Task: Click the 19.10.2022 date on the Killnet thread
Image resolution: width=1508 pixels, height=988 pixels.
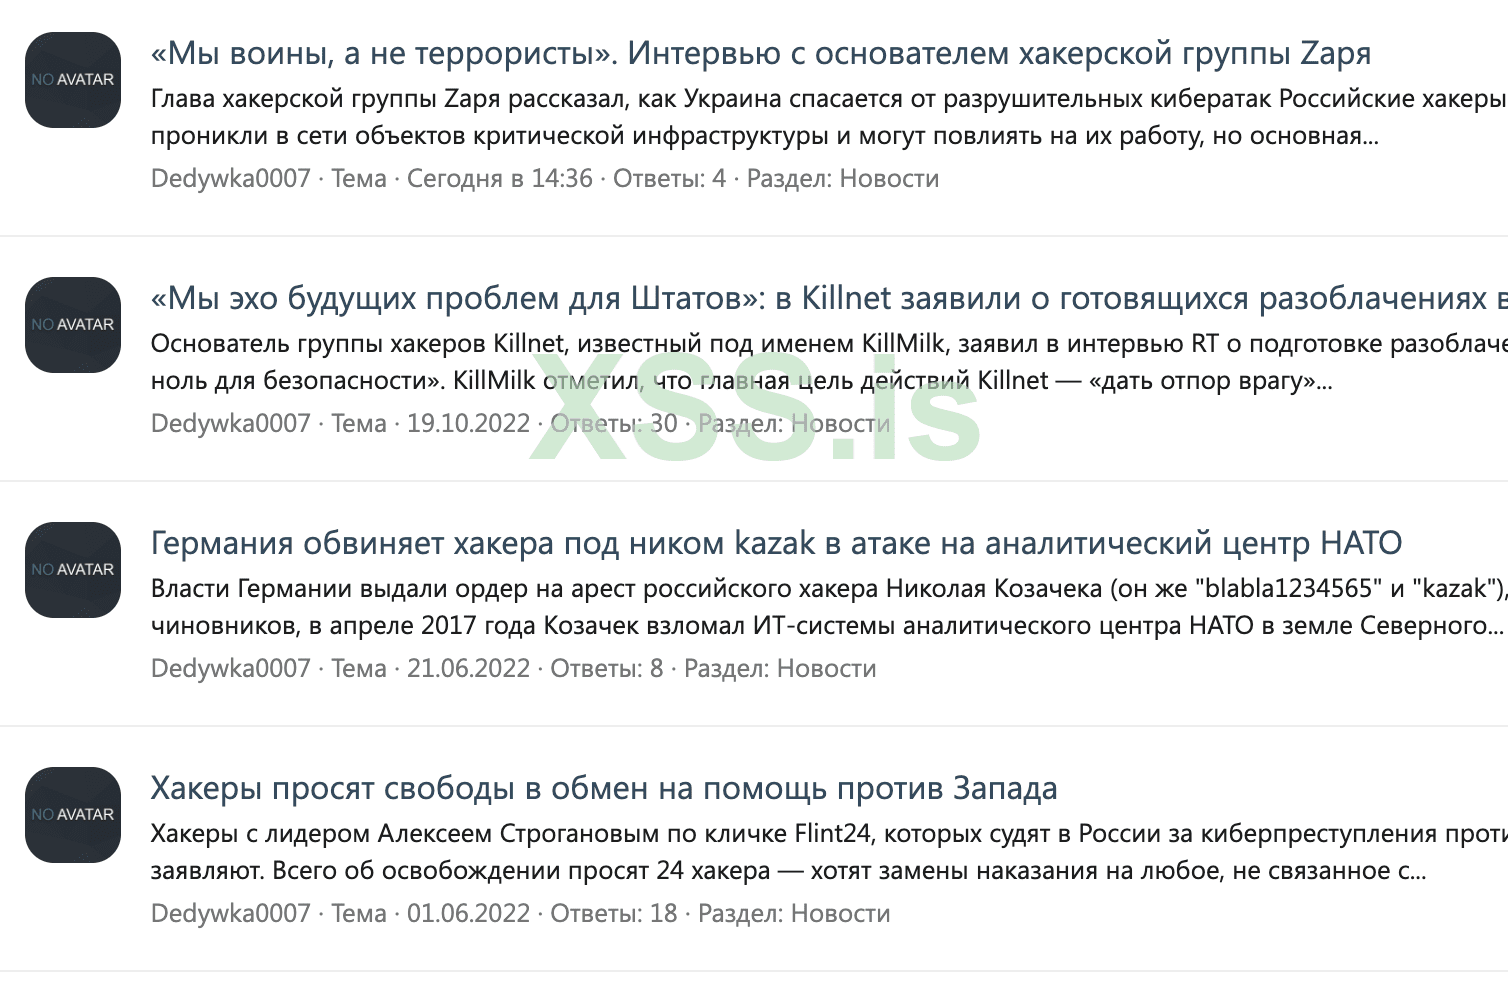Action: pos(468,423)
